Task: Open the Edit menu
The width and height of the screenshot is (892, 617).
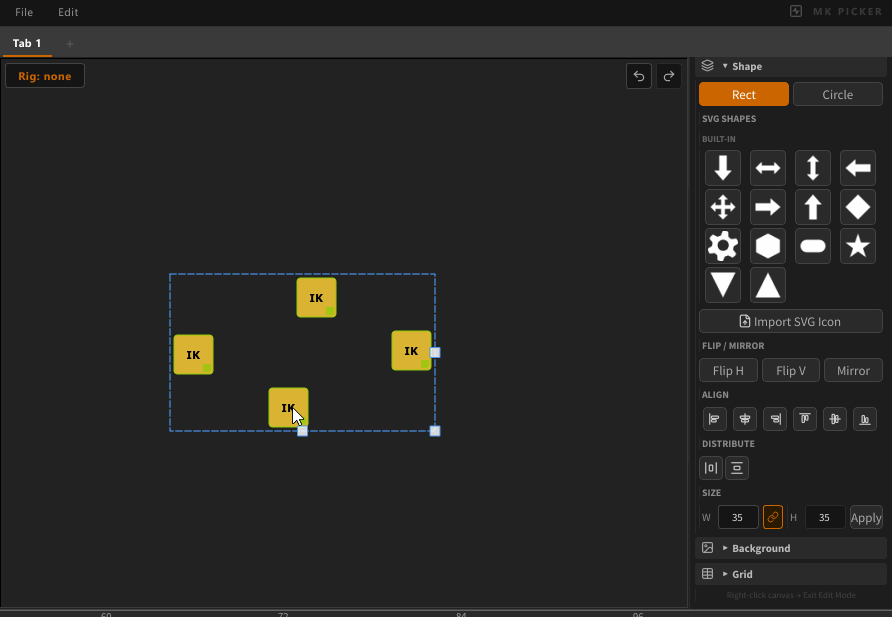Action: 68,12
